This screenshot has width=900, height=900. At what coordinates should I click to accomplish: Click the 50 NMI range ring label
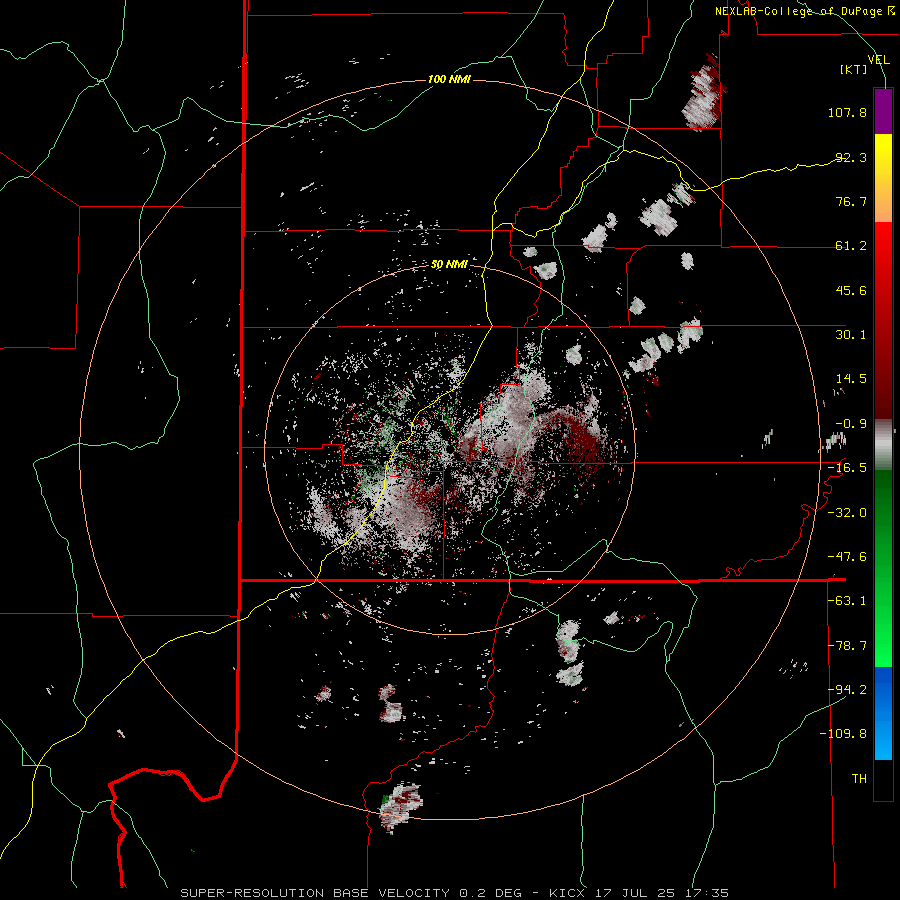pyautogui.click(x=449, y=264)
